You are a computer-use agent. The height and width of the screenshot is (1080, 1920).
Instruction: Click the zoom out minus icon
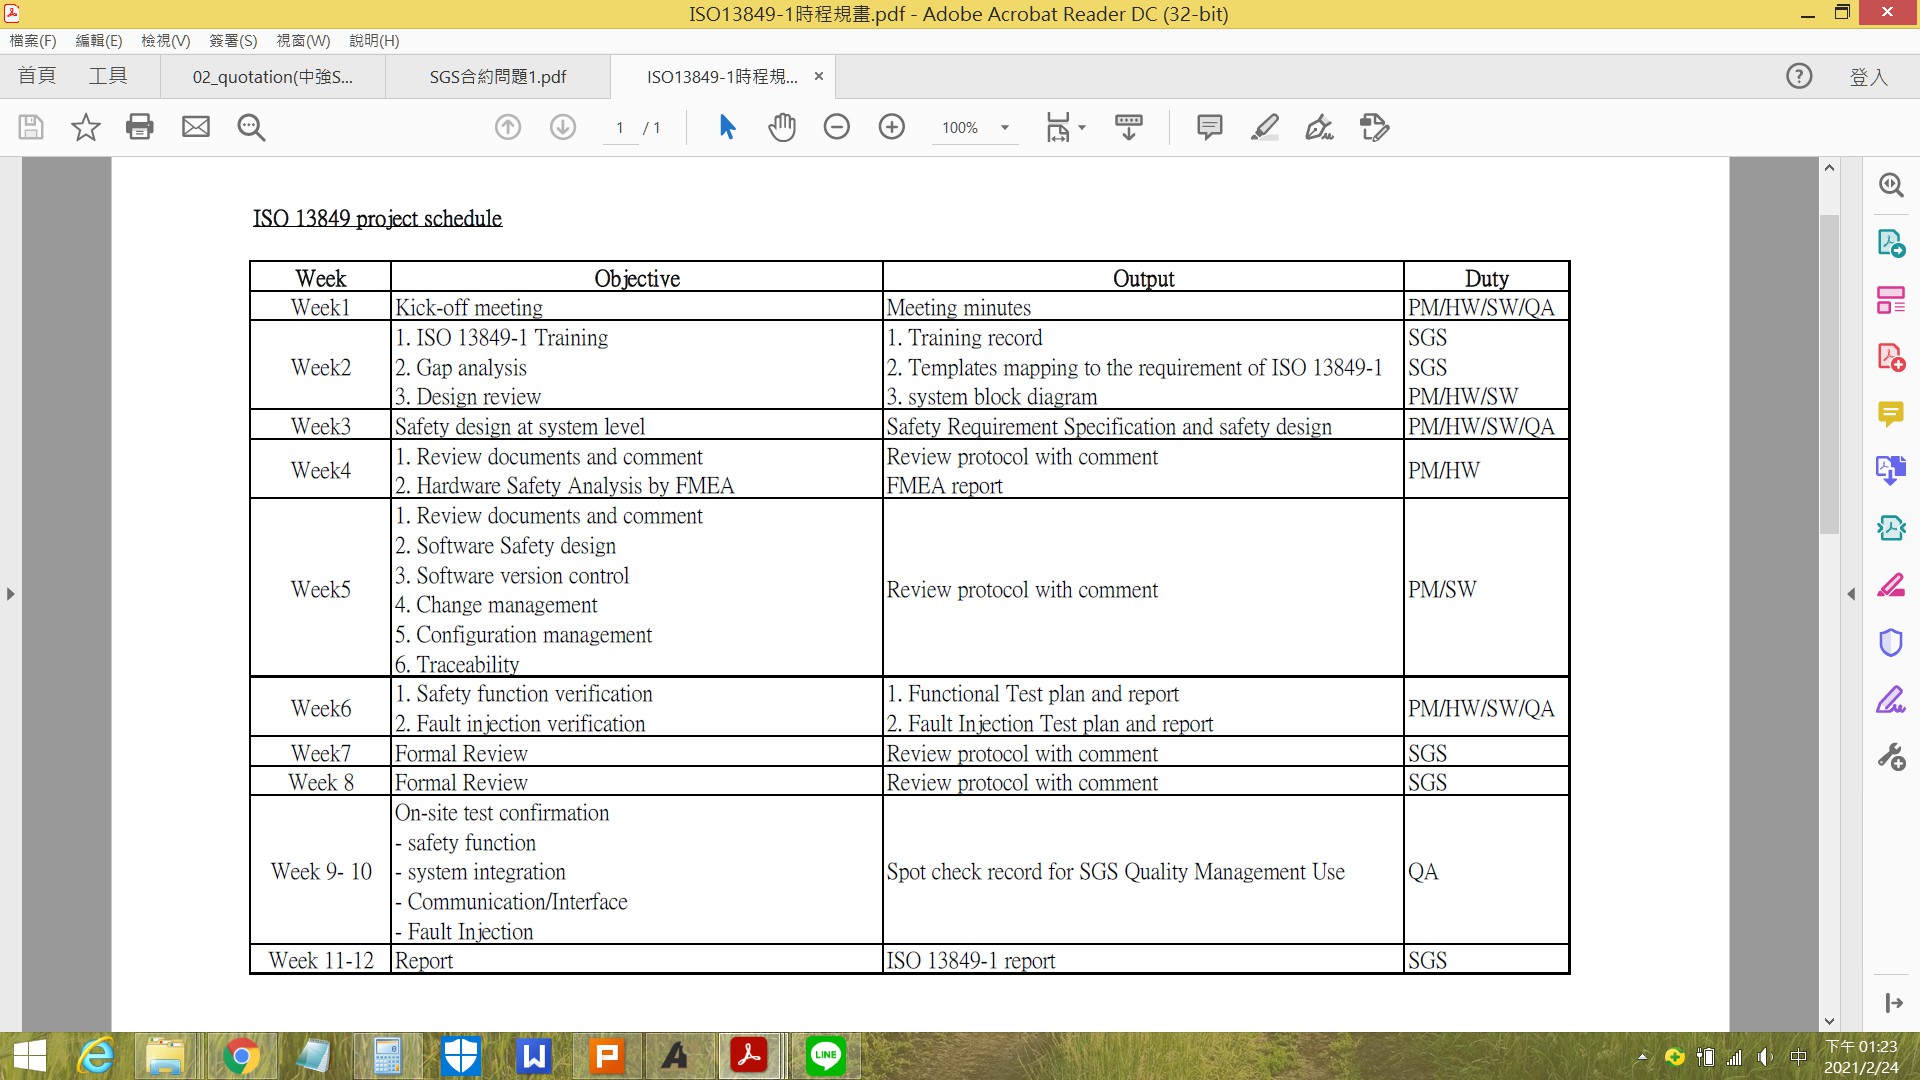click(837, 127)
